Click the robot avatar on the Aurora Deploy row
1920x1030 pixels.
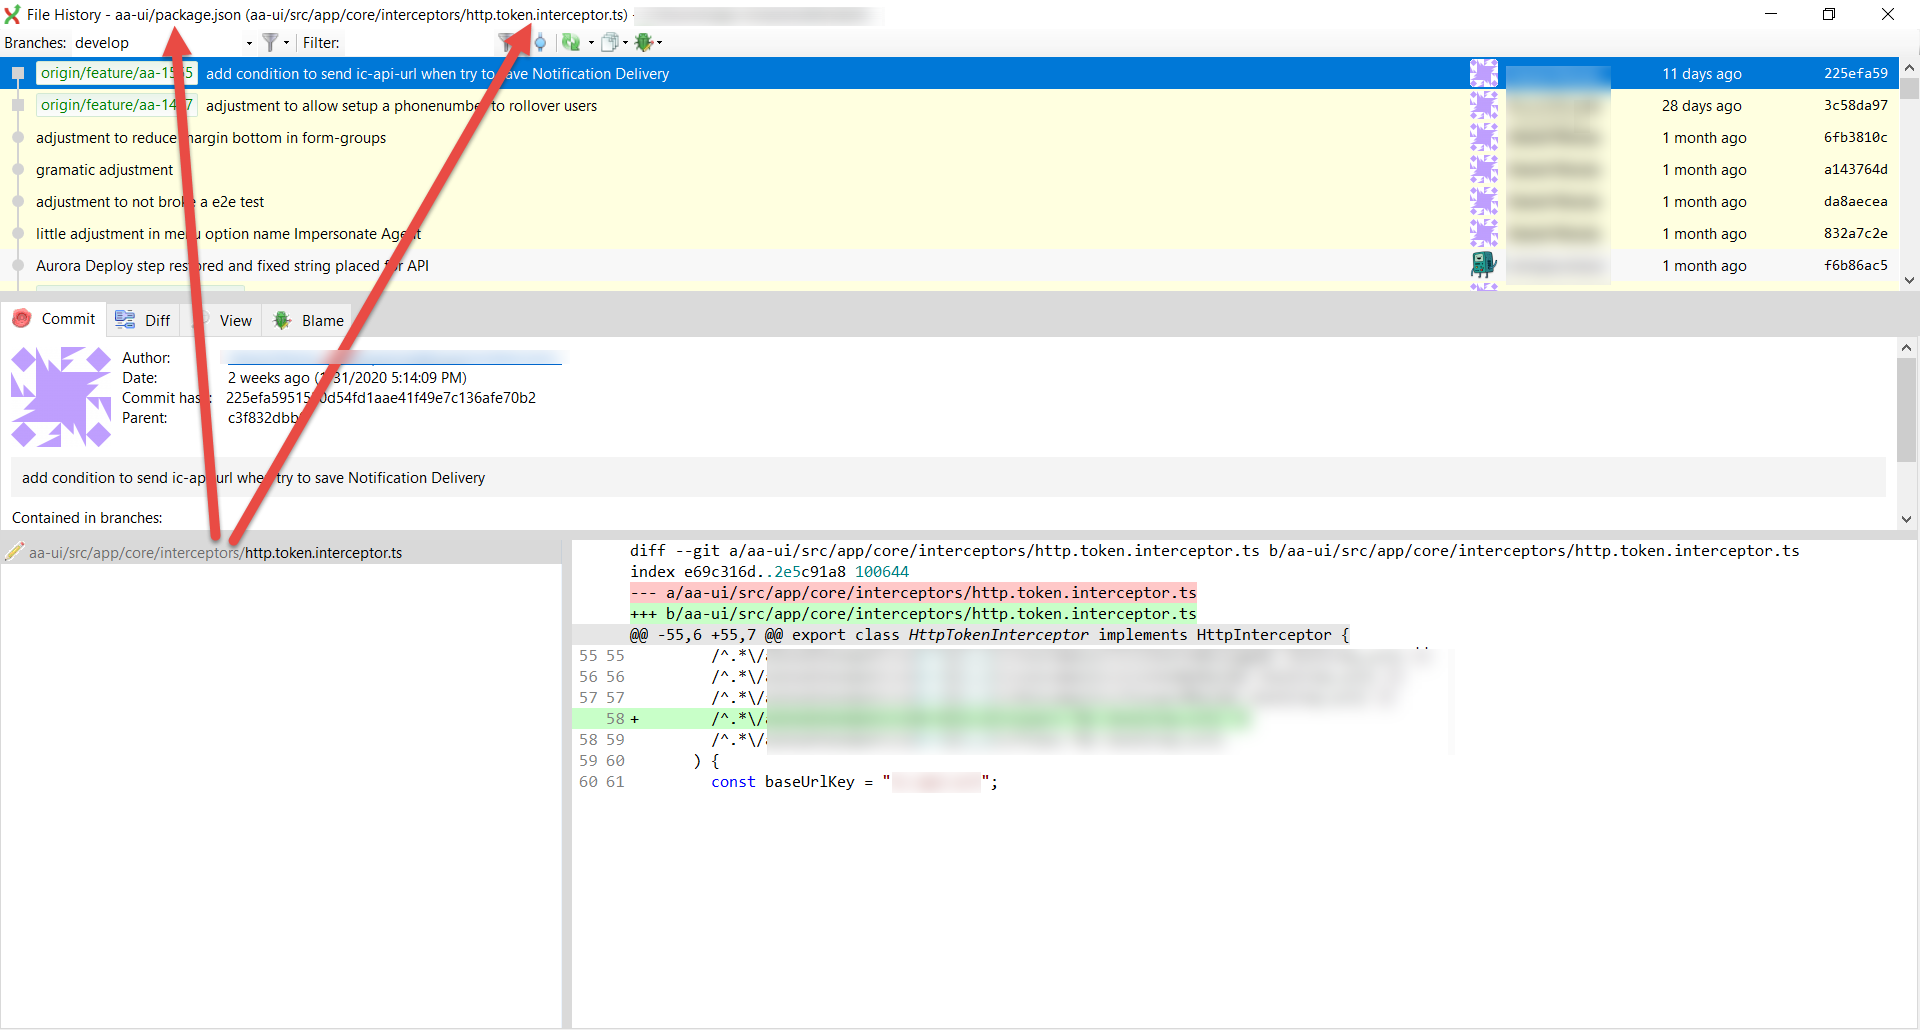pyautogui.click(x=1484, y=265)
